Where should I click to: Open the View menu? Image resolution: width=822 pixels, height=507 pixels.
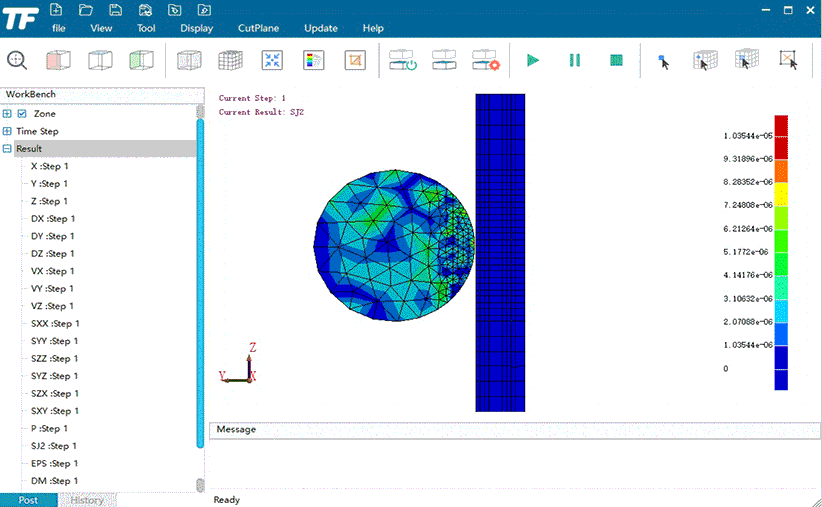(x=101, y=28)
